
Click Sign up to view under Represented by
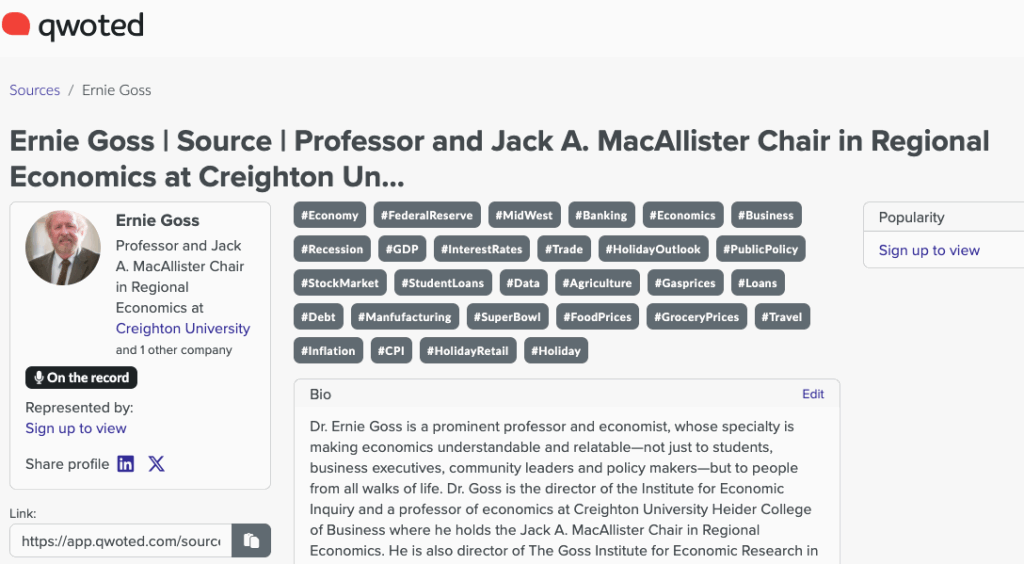(76, 428)
